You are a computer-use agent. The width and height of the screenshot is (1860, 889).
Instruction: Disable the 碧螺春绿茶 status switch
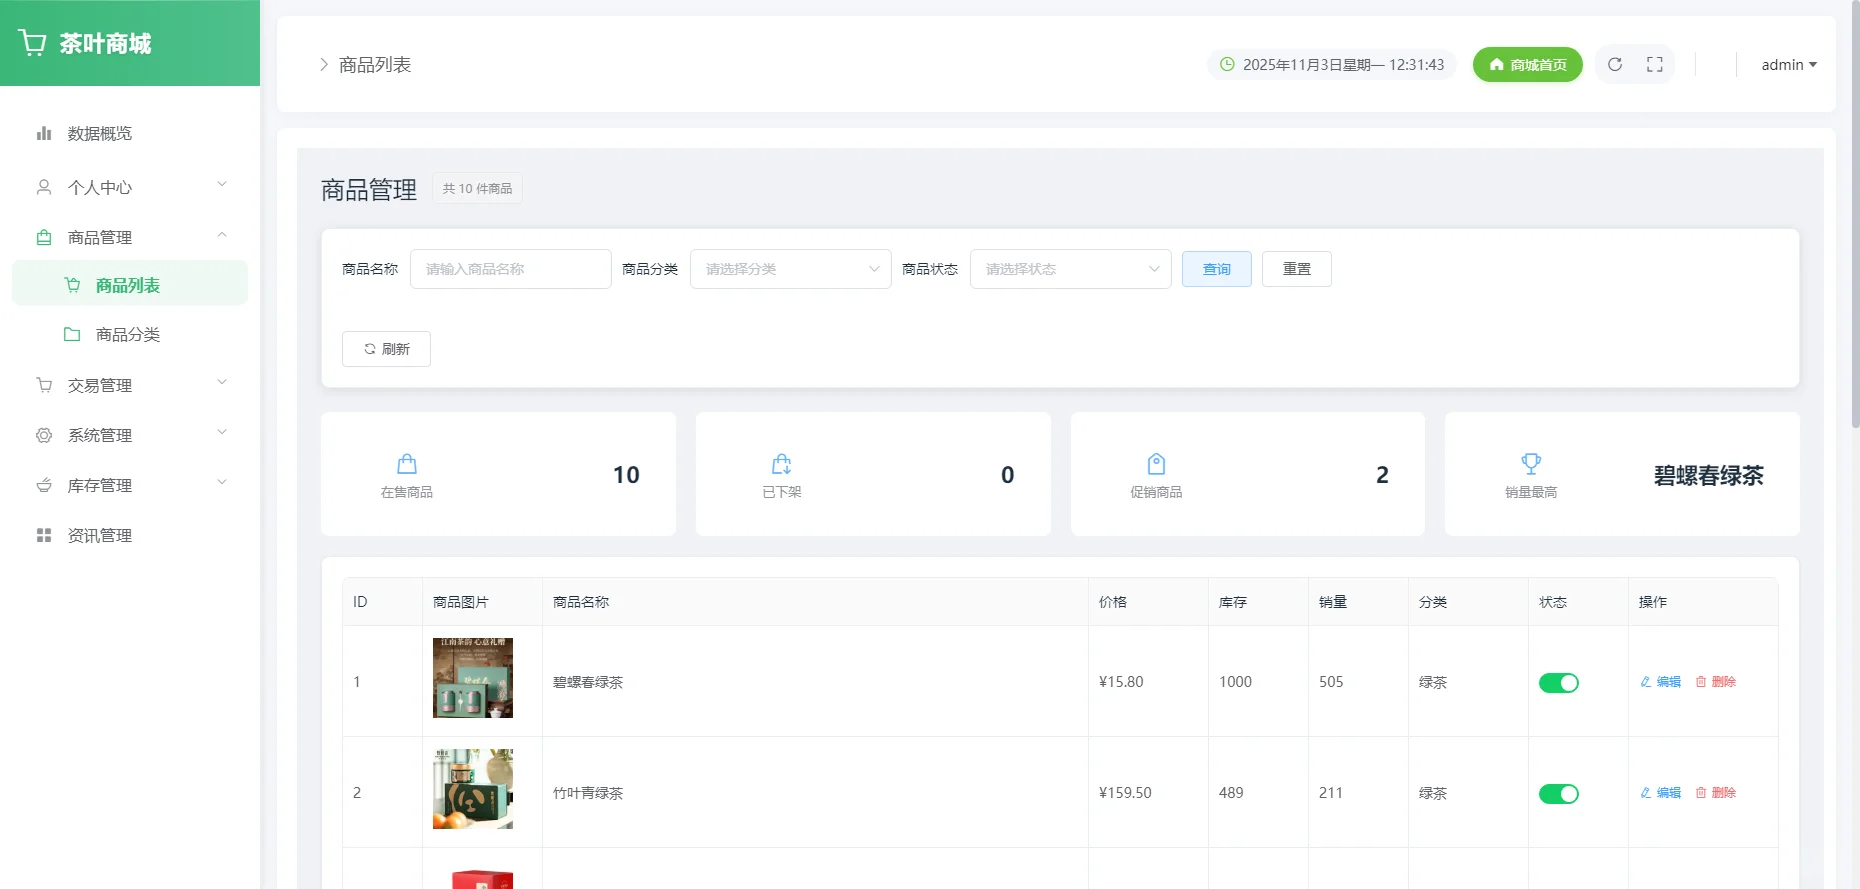(x=1558, y=683)
